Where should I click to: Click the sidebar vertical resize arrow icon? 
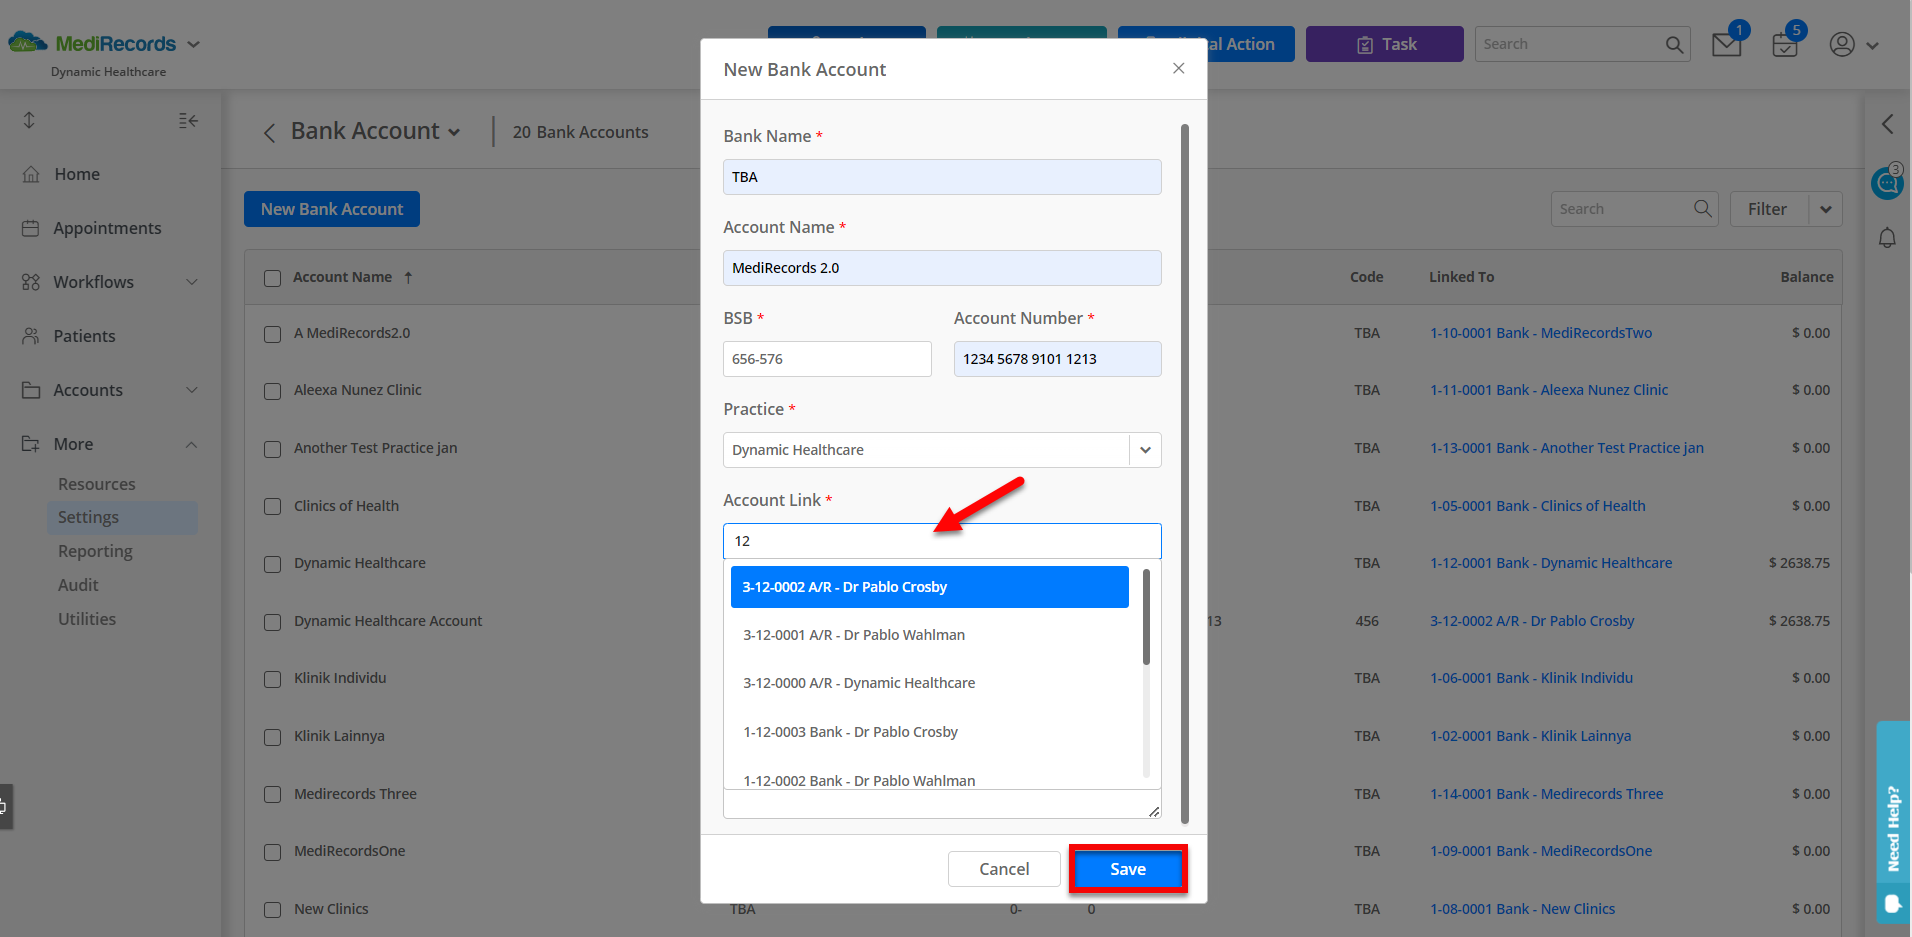coord(29,120)
